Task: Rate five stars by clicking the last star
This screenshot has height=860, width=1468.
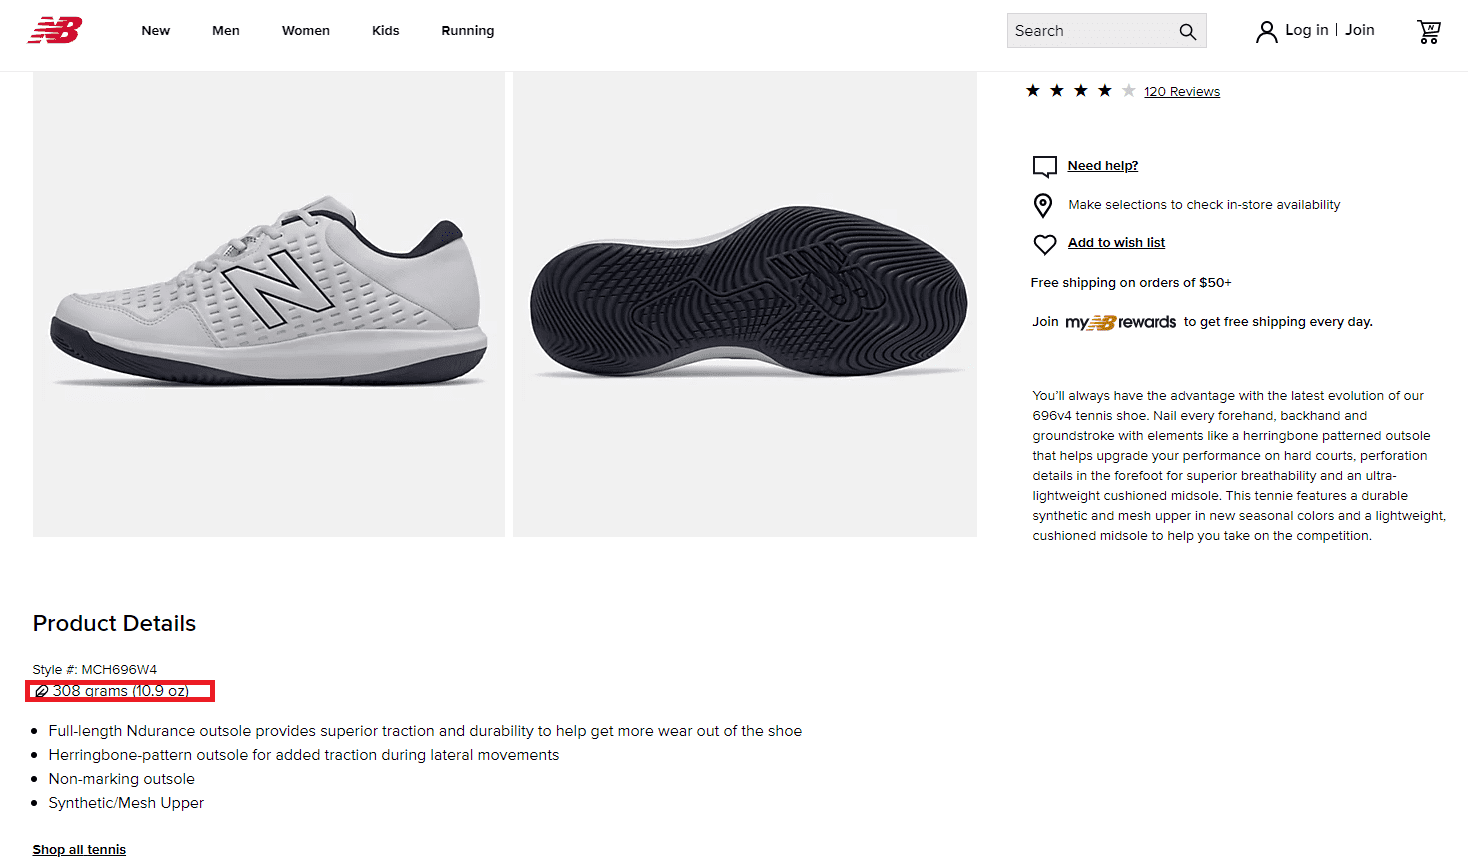Action: point(1128,89)
